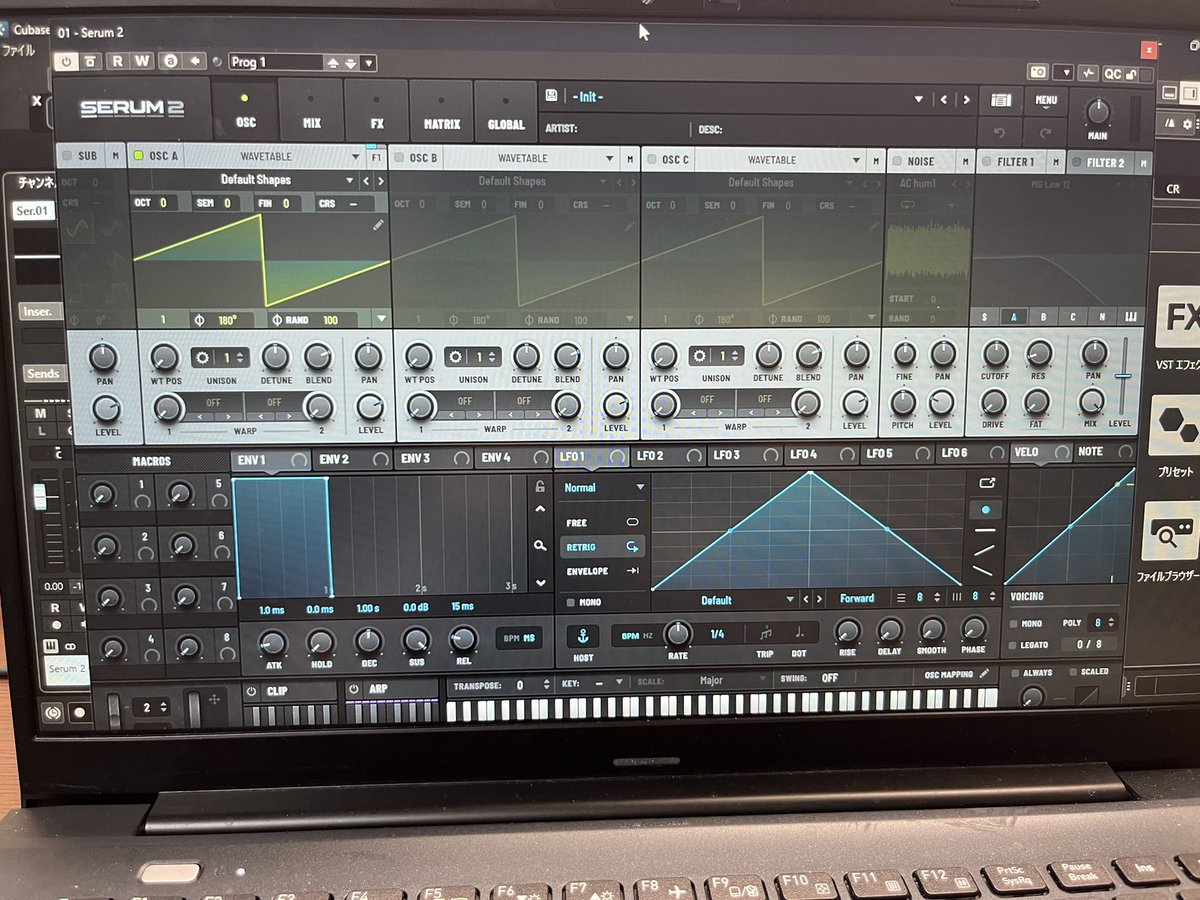1200x900 pixels.
Task: Click the envelope lock icon
Action: [540, 487]
